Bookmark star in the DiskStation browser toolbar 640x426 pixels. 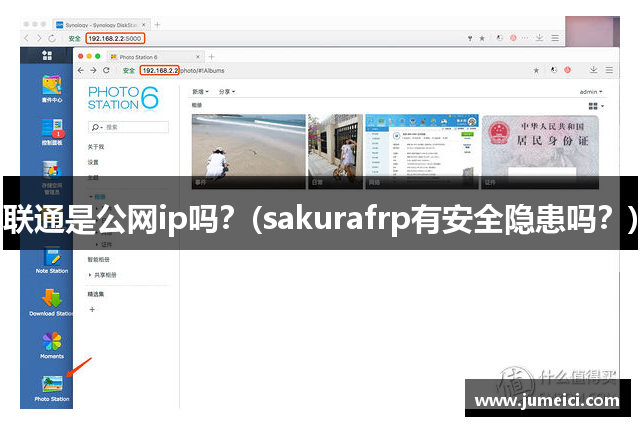(x=482, y=38)
